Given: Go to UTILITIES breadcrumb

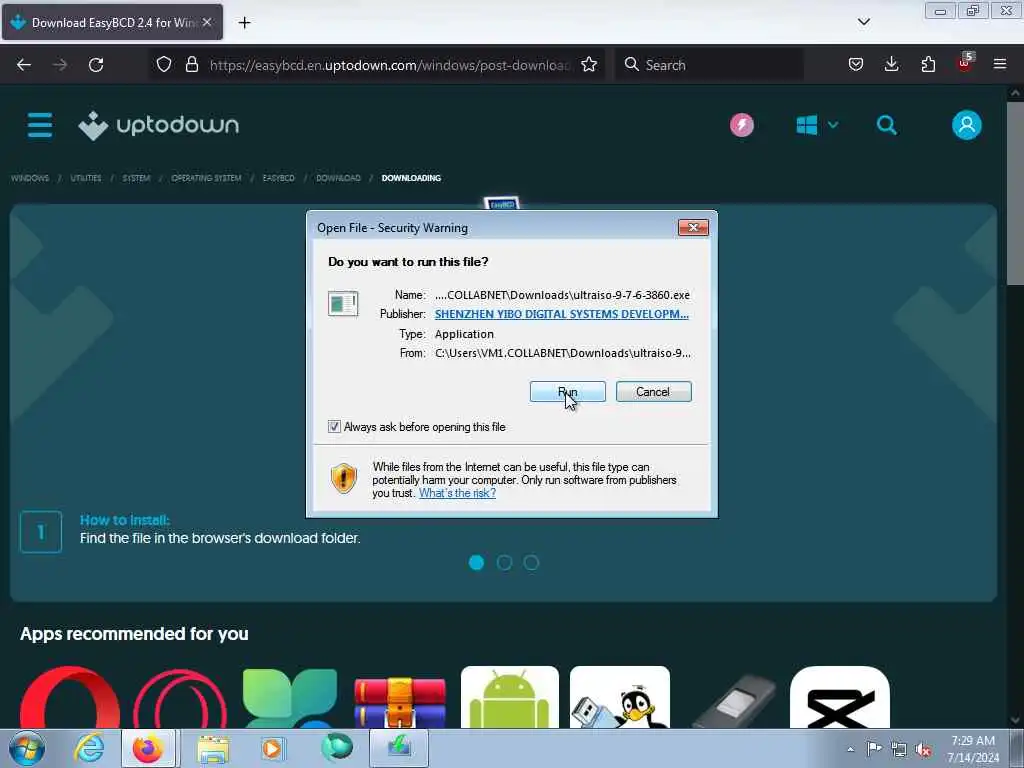Looking at the screenshot, I should click(86, 178).
